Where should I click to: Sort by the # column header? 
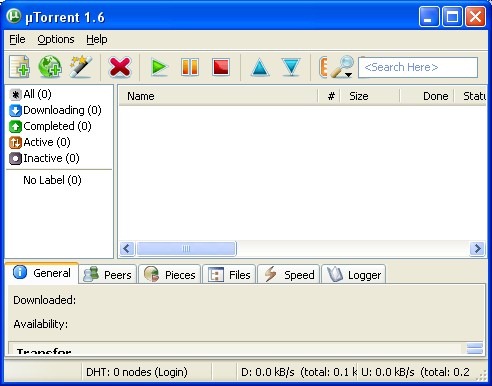329,96
